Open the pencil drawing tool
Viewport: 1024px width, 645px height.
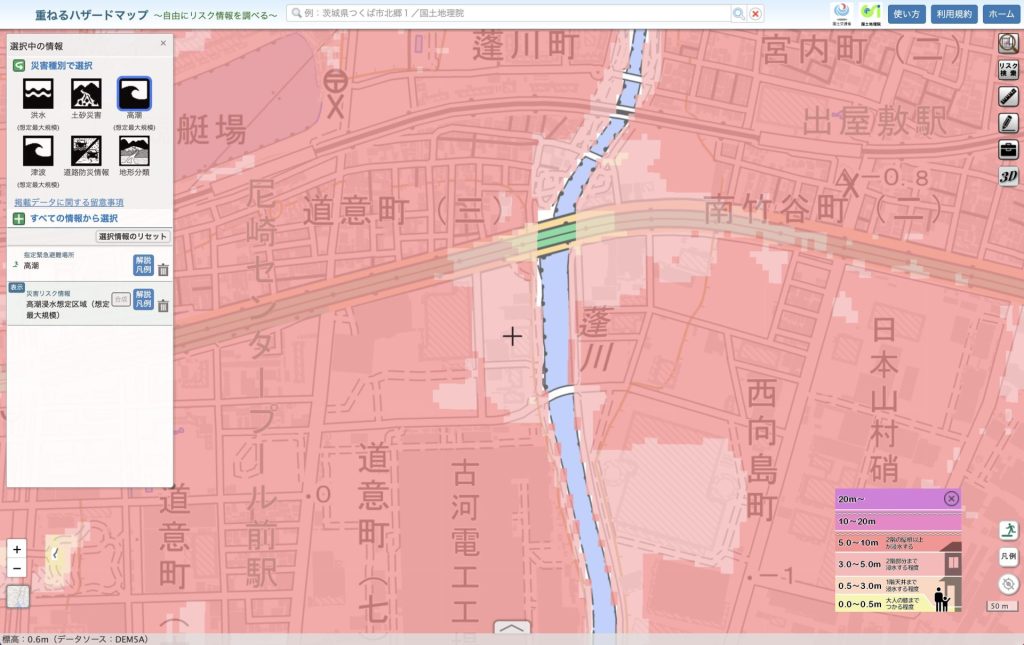(x=1008, y=123)
